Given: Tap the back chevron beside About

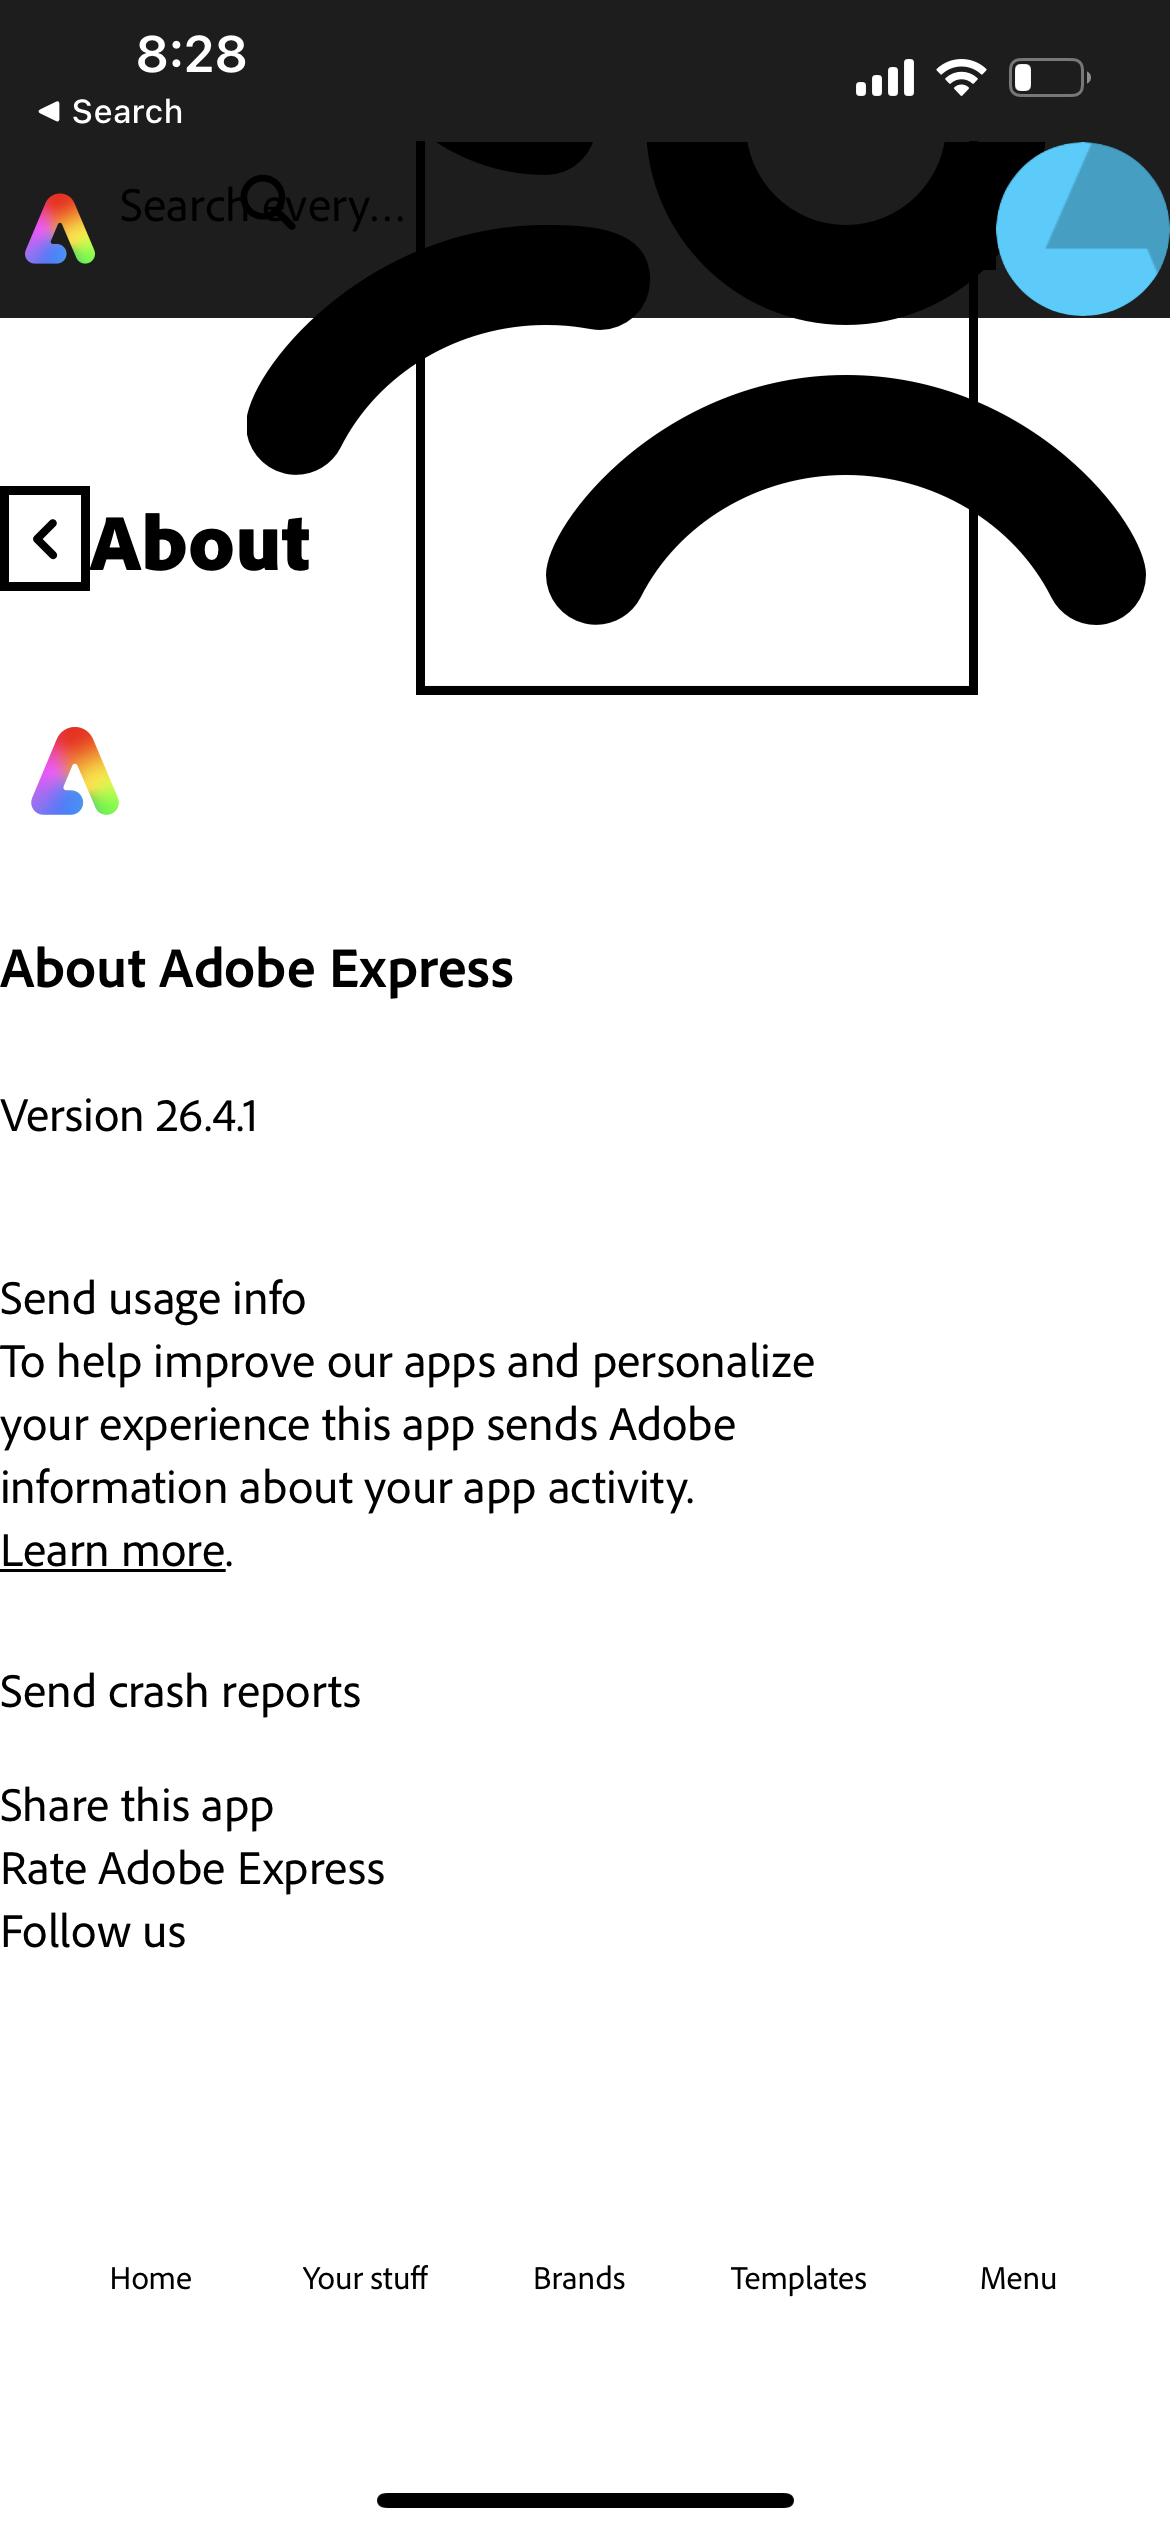Looking at the screenshot, I should [45, 539].
